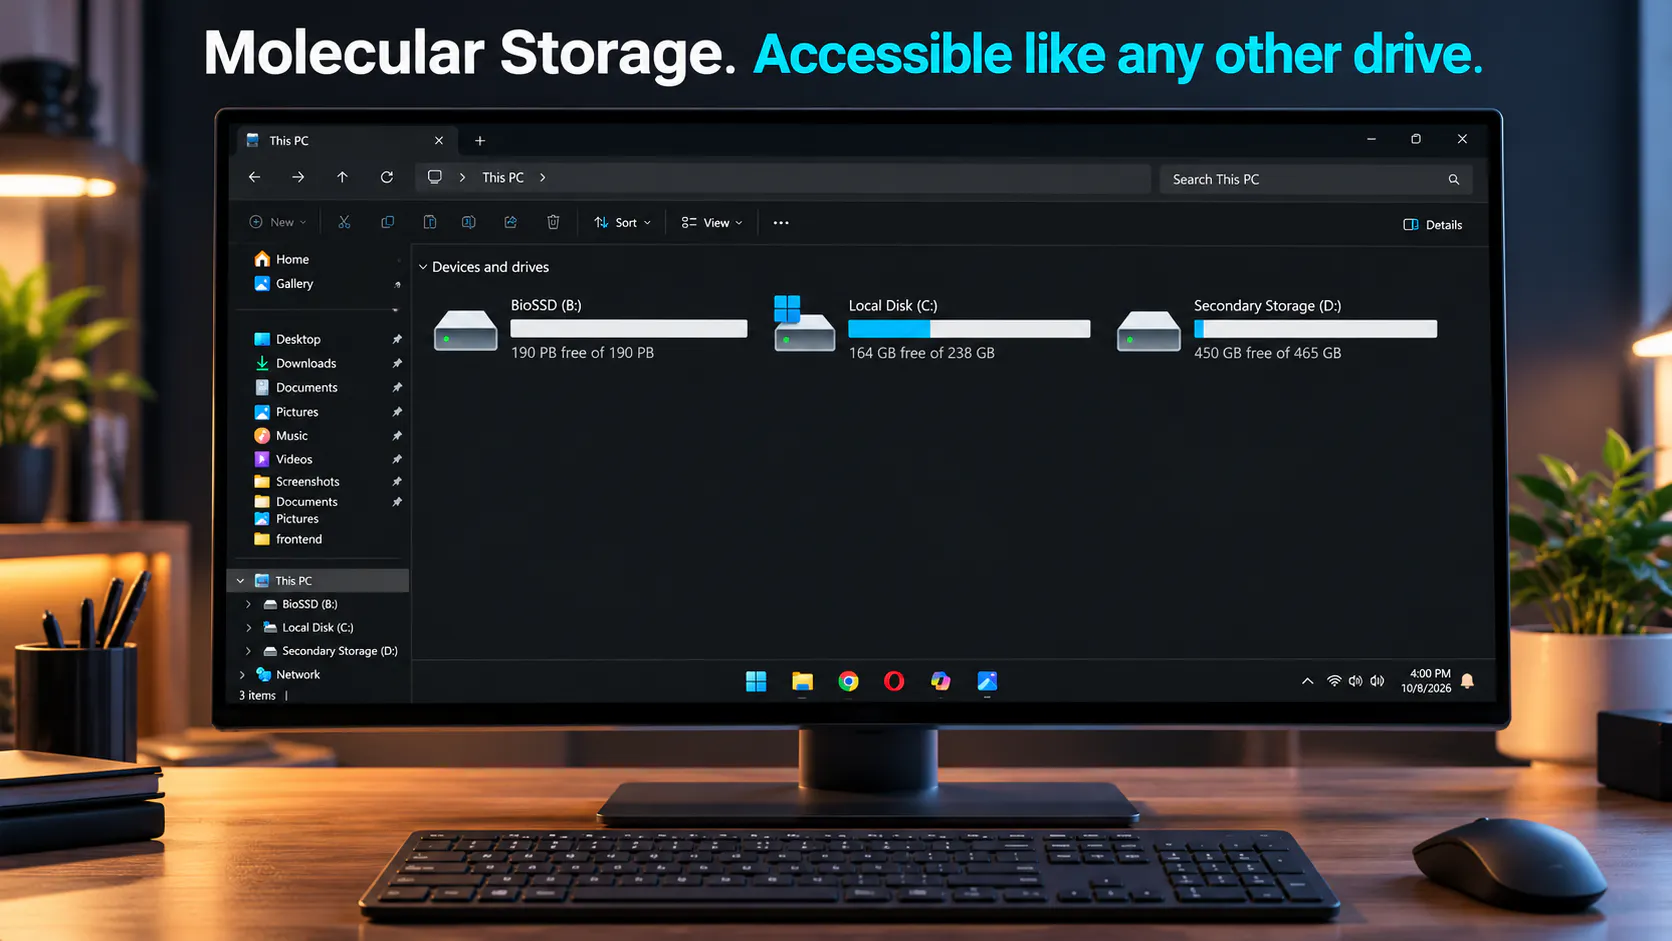Expand Local Disk (C:) in navigation tree
Viewport: 1672px width, 941px height.
click(248, 628)
